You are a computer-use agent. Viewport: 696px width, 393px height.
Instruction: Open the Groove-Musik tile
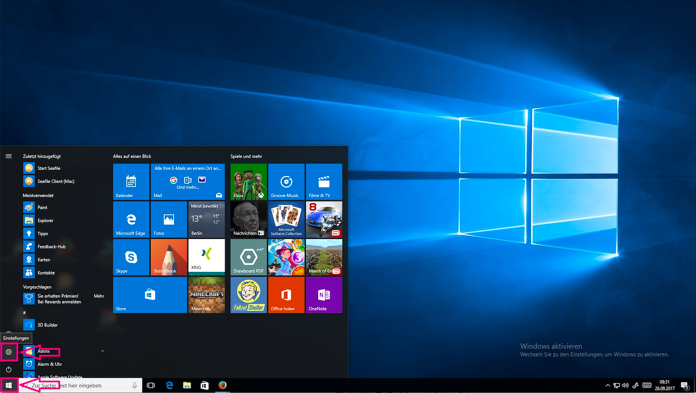(286, 182)
